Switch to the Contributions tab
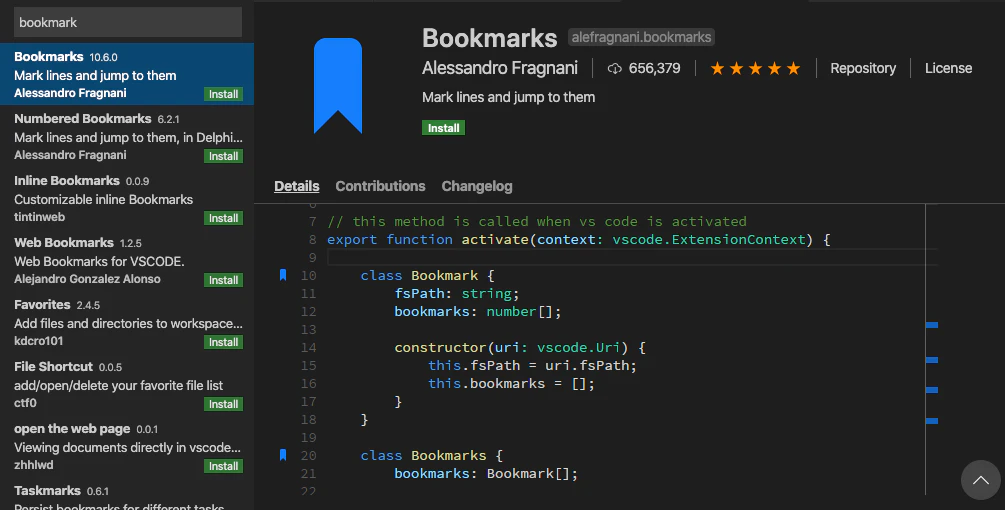This screenshot has width=1005, height=510. pos(380,186)
